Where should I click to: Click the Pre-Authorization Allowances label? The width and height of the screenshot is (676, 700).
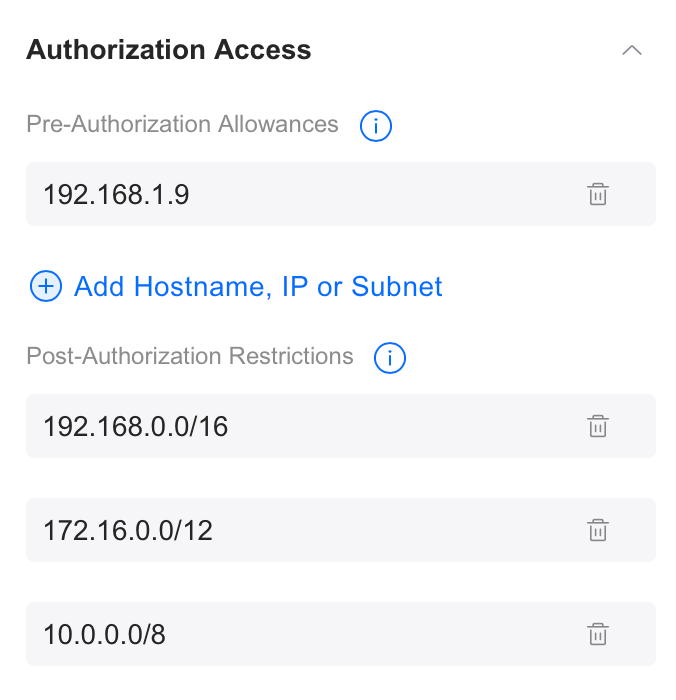click(x=182, y=125)
